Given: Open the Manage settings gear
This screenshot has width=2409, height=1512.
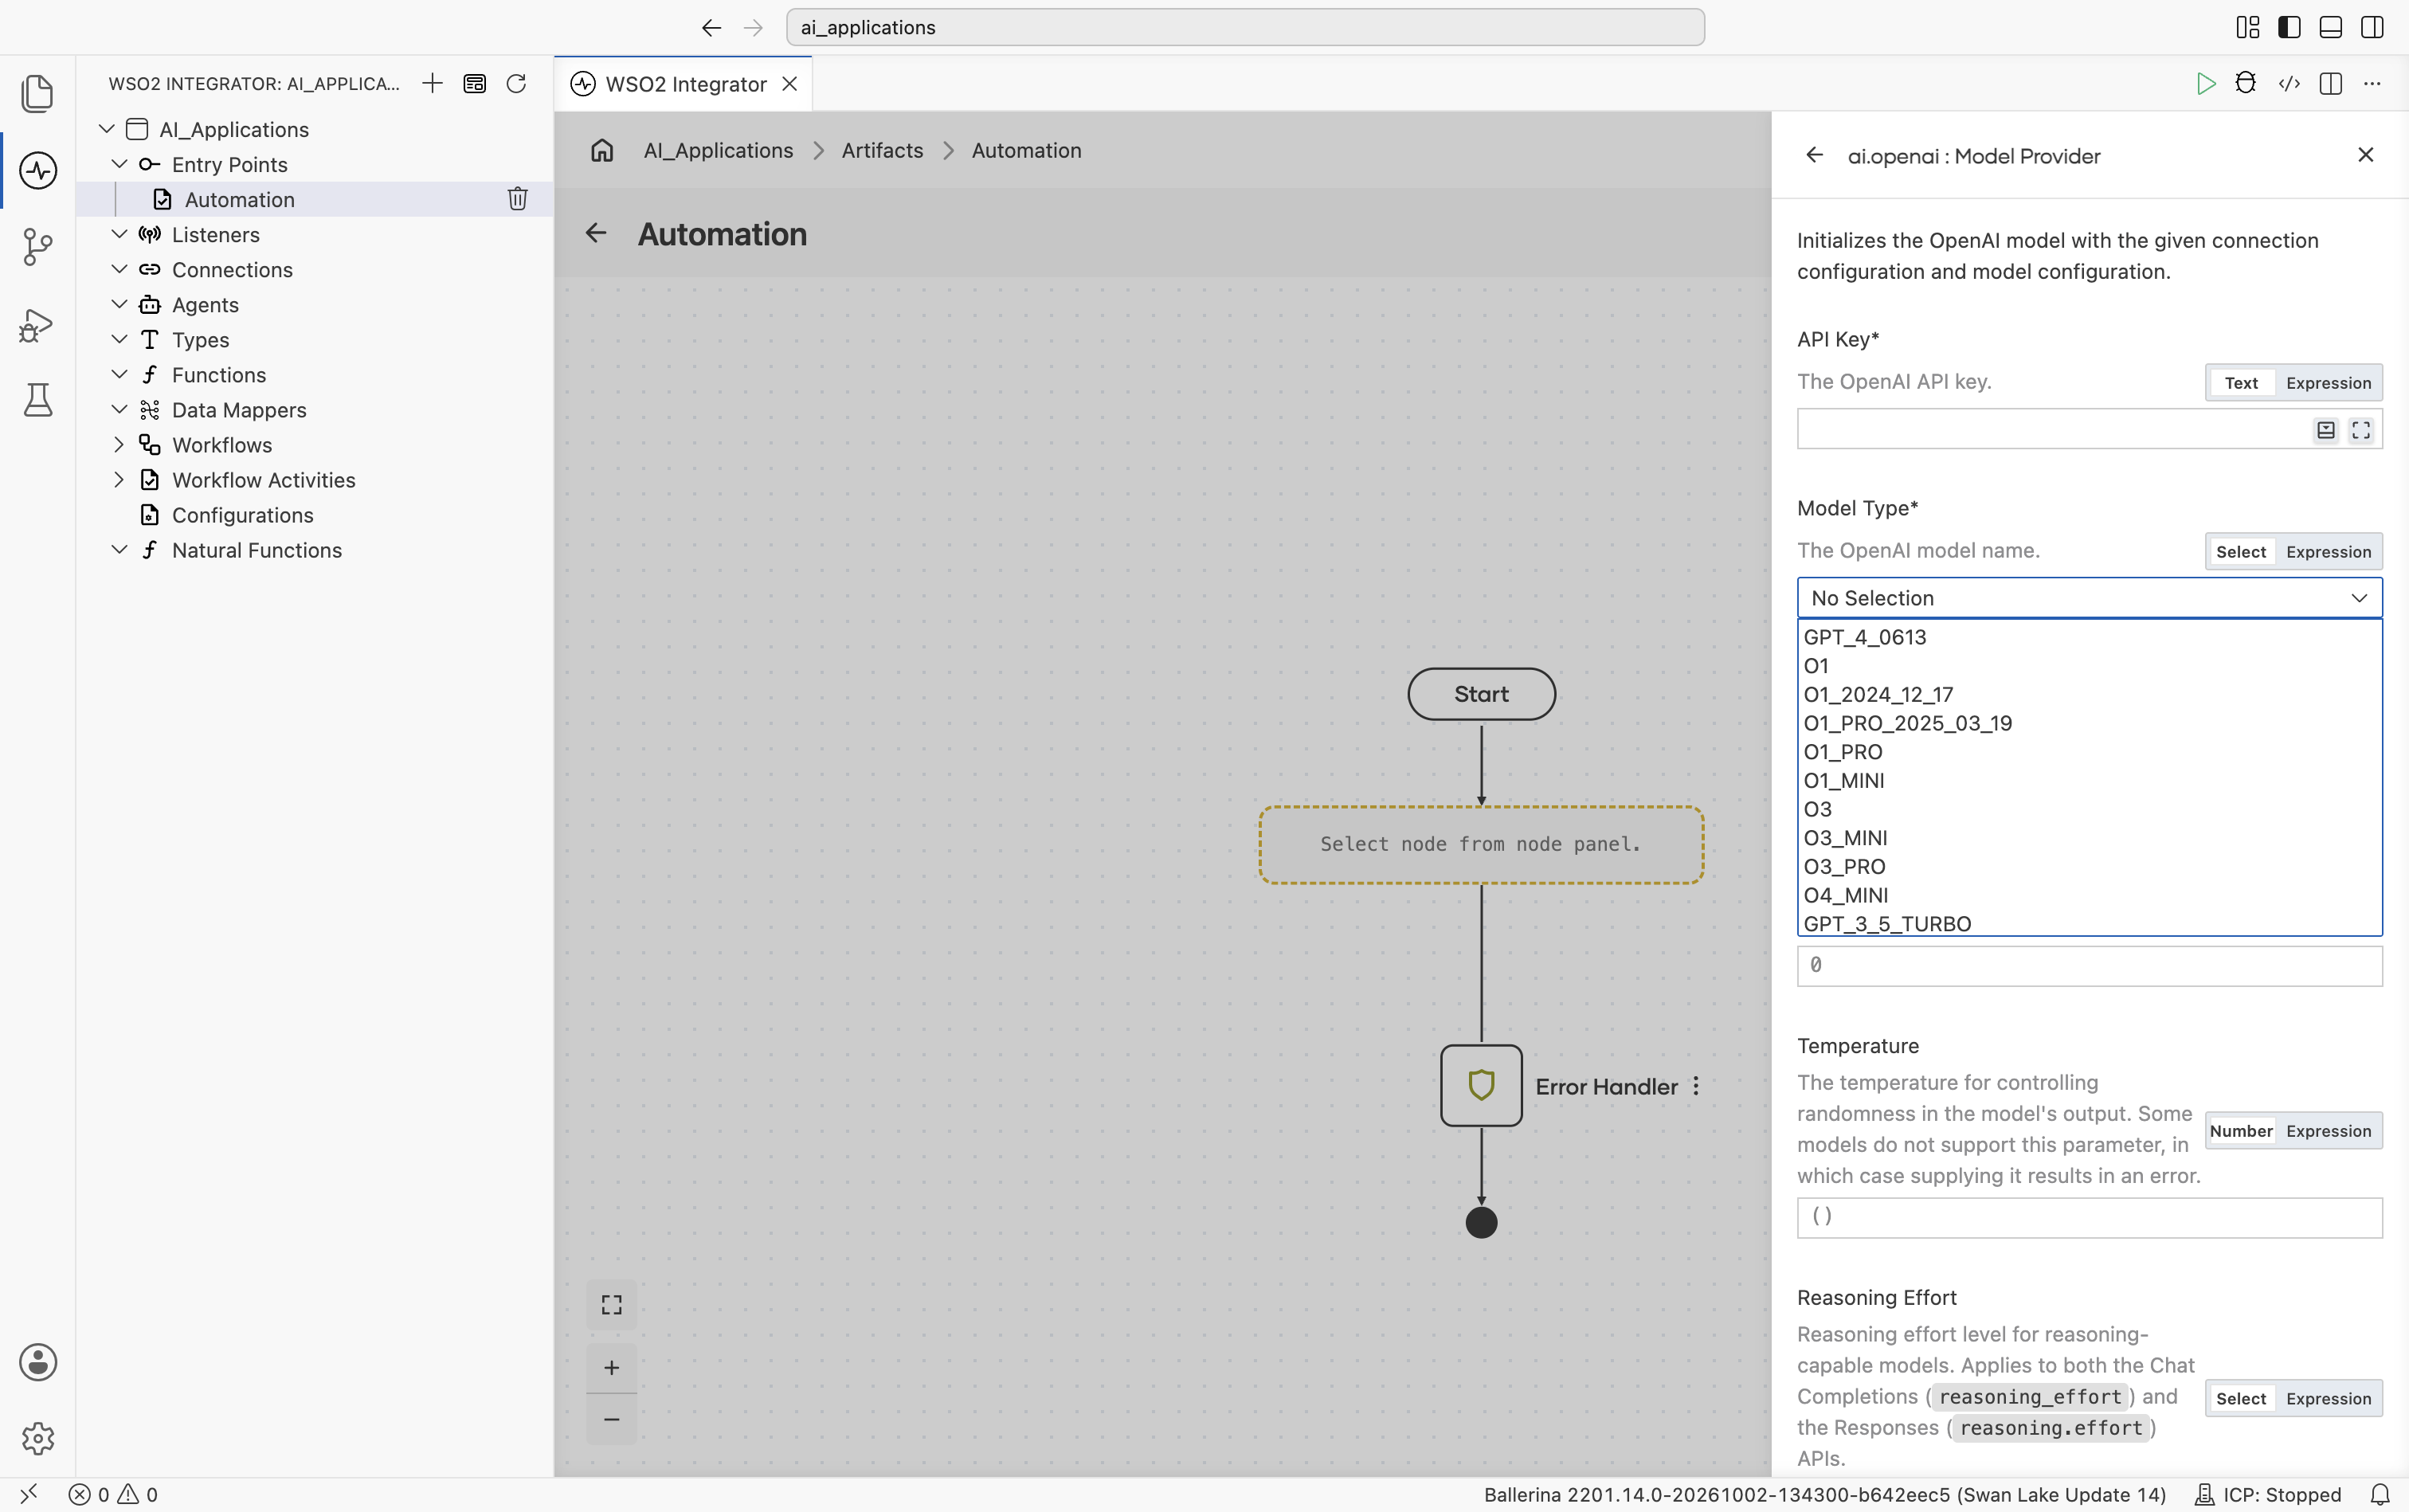Looking at the screenshot, I should click(x=38, y=1438).
